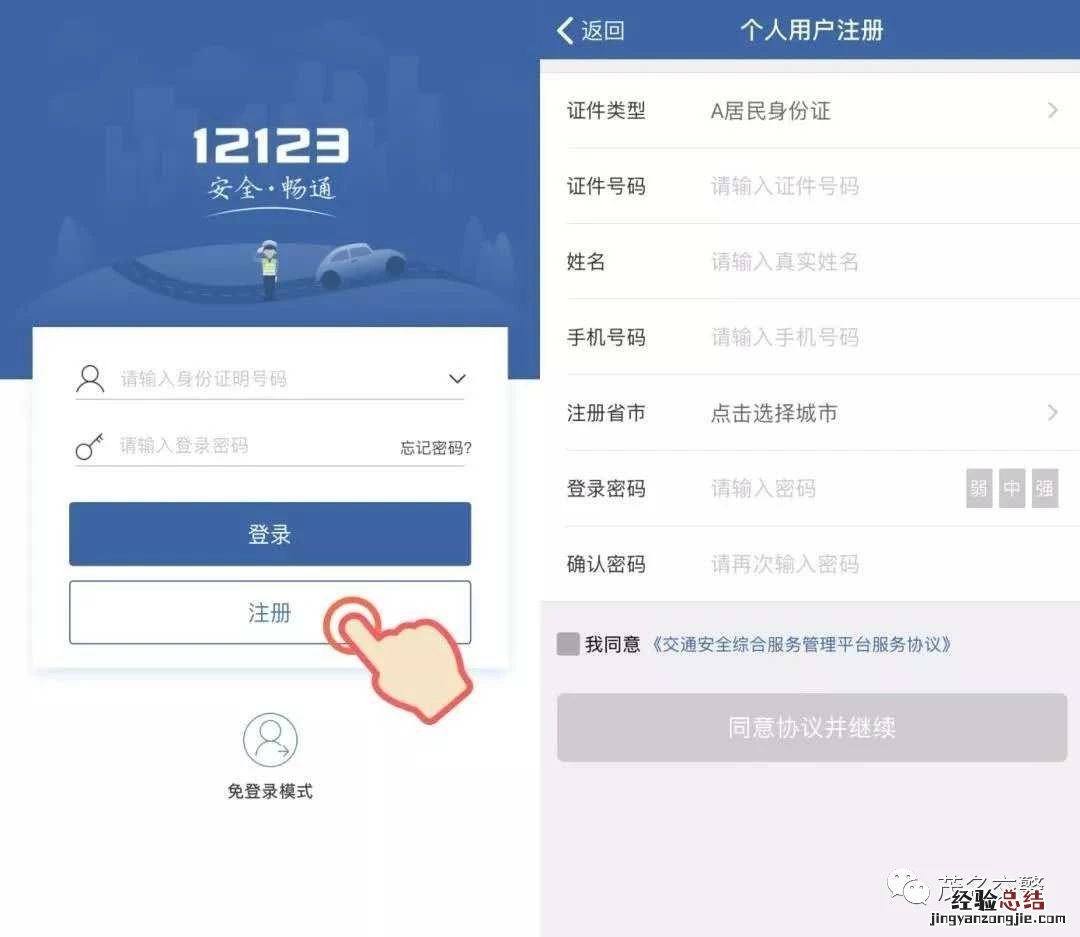Click the WeChat logo watermark

click(x=908, y=887)
